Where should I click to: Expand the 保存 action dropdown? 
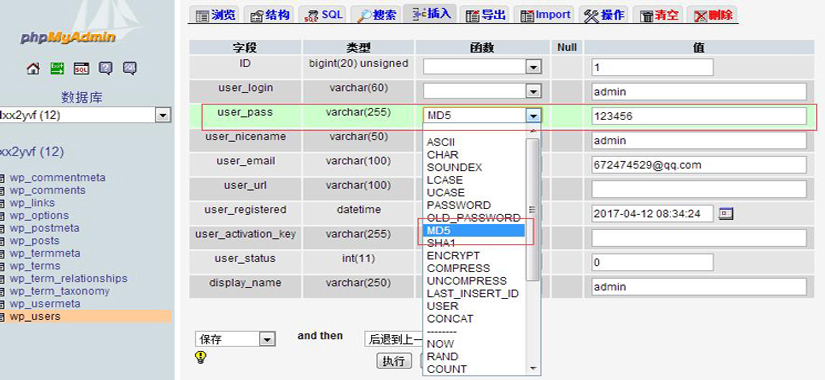click(x=235, y=339)
